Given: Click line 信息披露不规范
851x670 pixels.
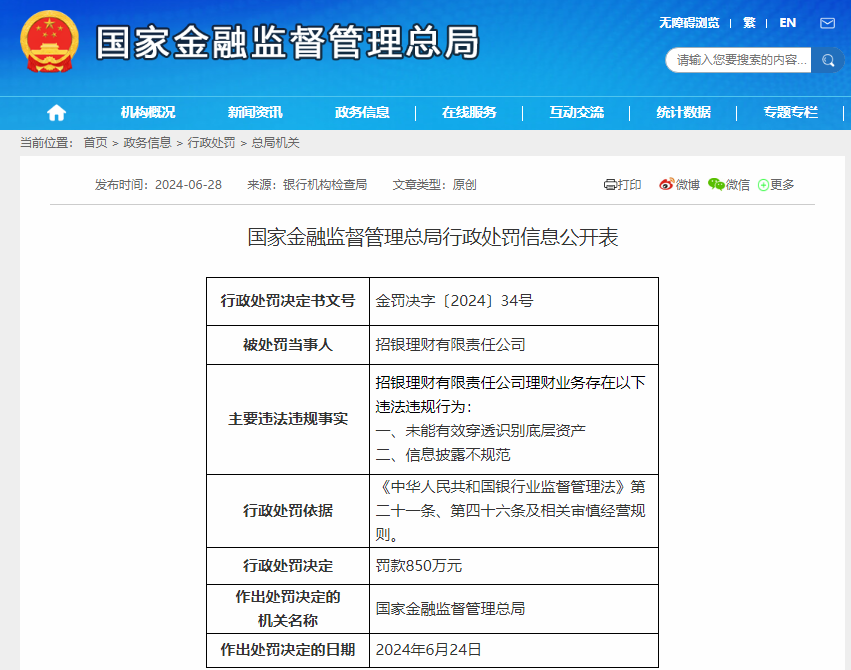Looking at the screenshot, I should [x=458, y=455].
